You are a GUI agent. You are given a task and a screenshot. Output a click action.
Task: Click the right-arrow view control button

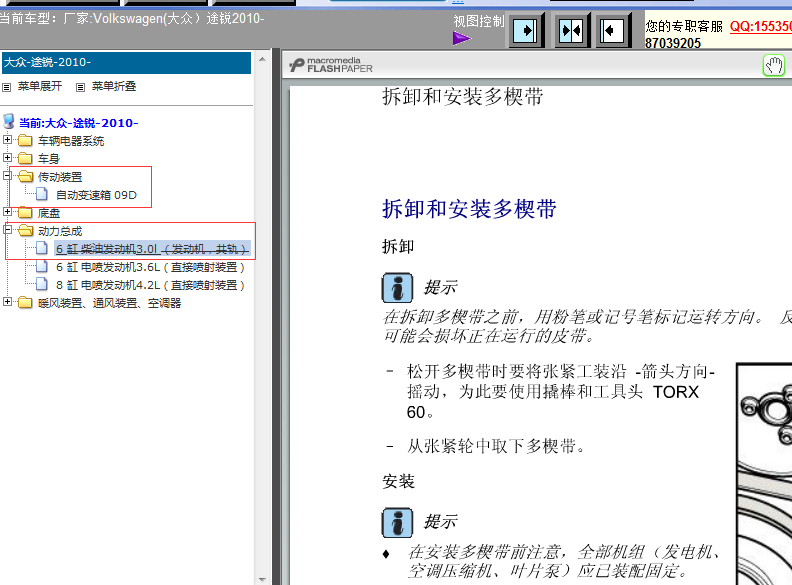coord(526,31)
